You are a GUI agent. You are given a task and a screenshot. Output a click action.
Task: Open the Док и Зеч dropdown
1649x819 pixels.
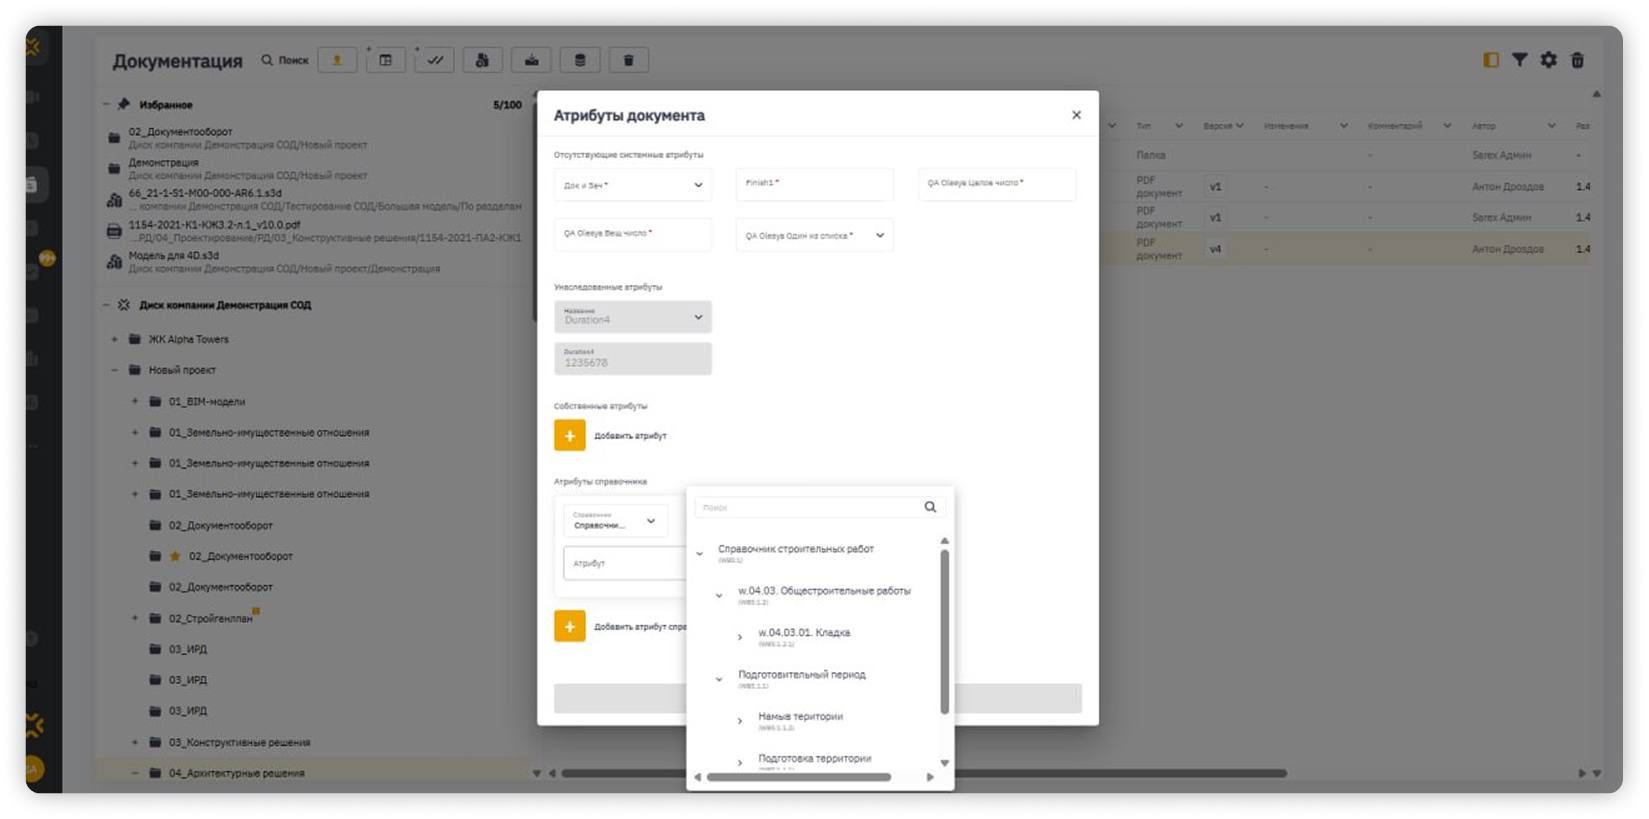[633, 185]
